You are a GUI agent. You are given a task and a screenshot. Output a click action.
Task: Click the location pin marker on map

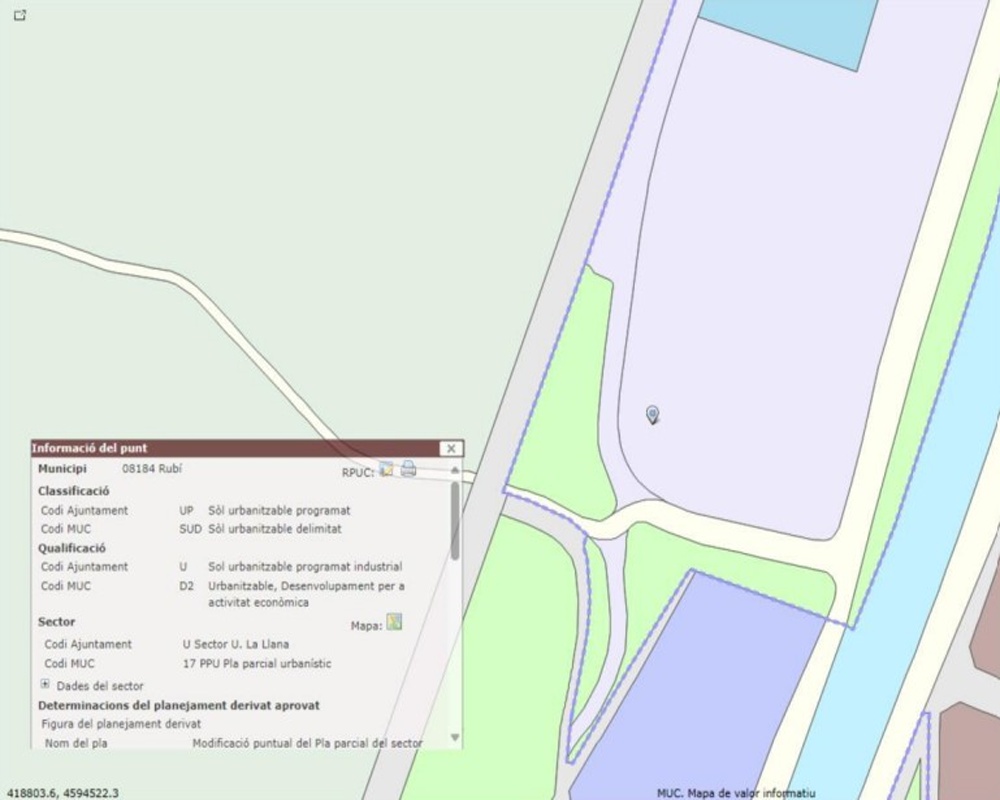(x=653, y=414)
